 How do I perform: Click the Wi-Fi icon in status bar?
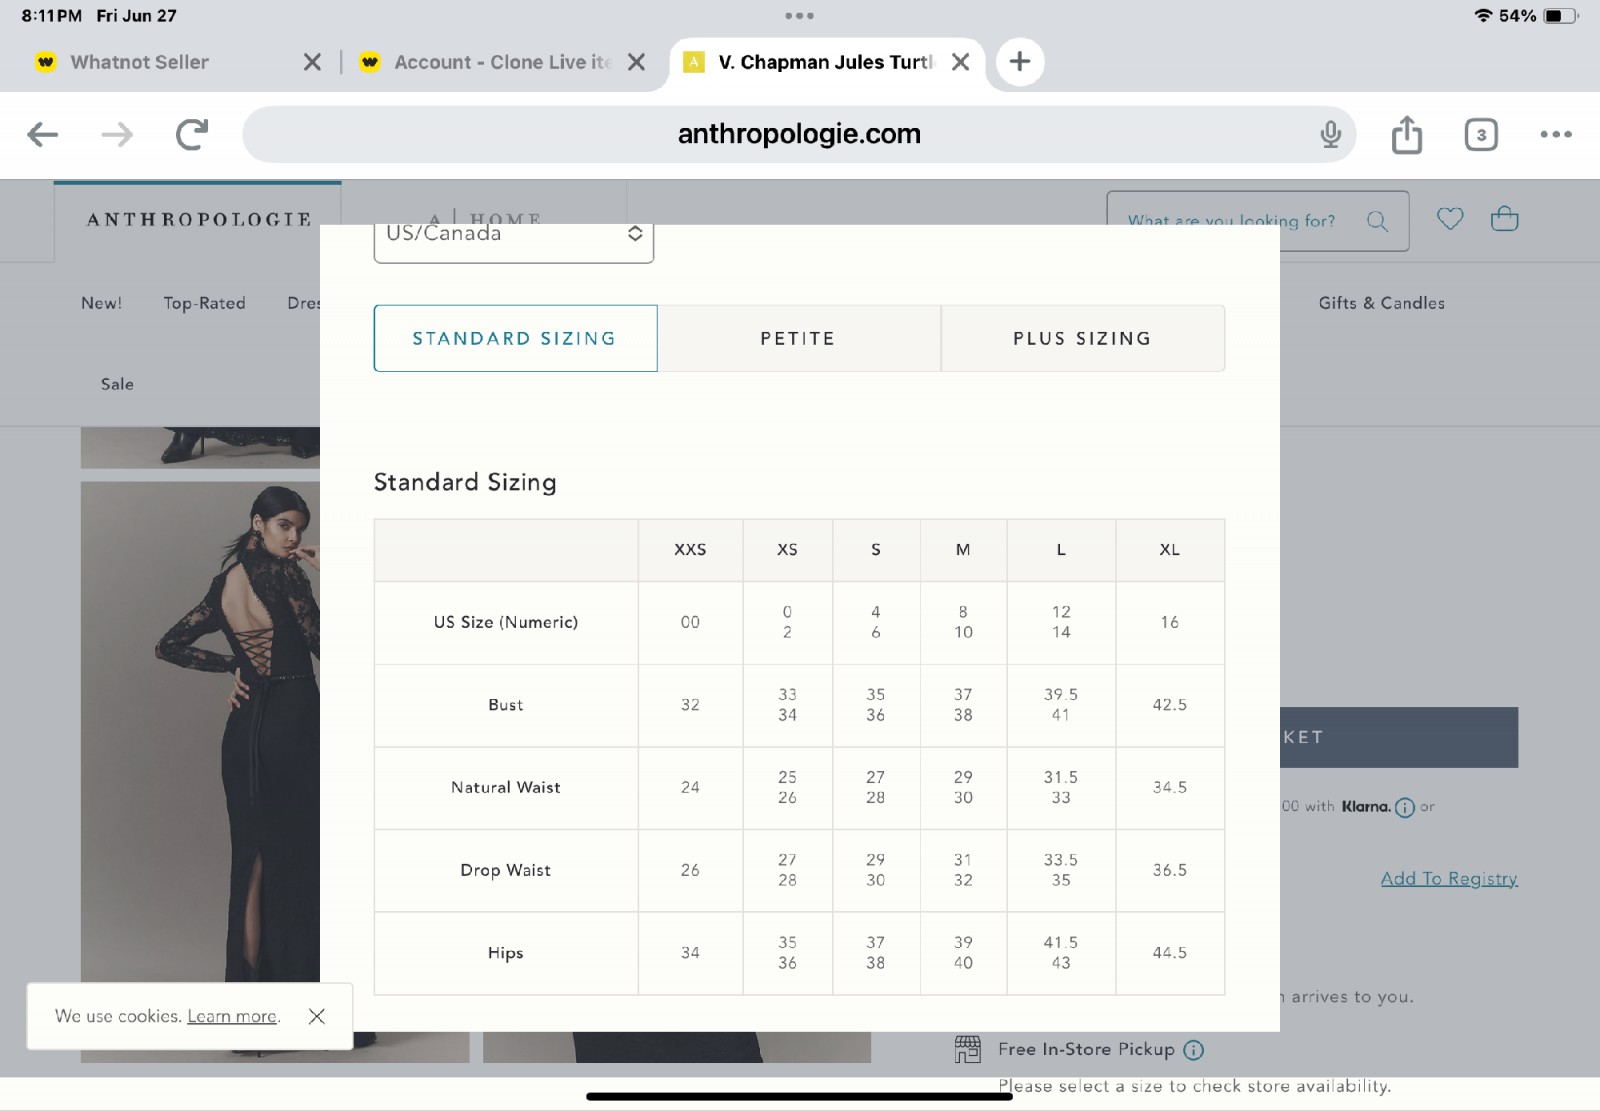(x=1483, y=16)
